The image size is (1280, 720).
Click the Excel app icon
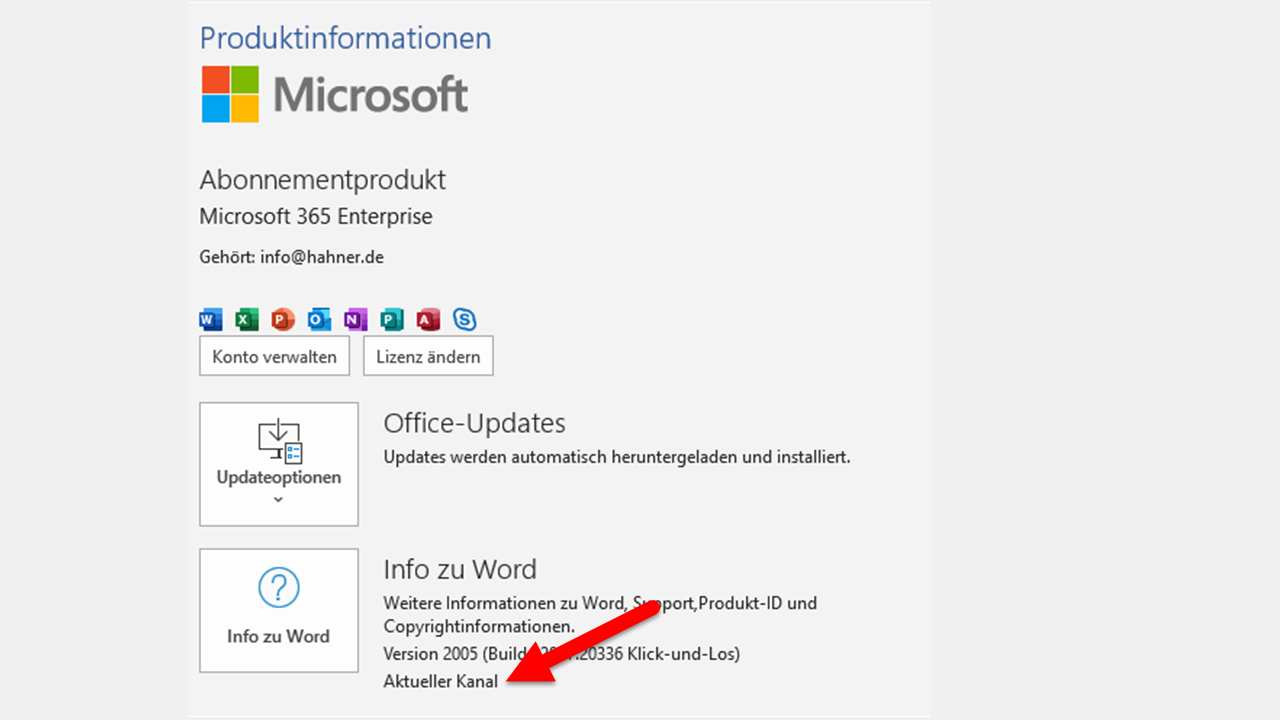click(x=247, y=320)
